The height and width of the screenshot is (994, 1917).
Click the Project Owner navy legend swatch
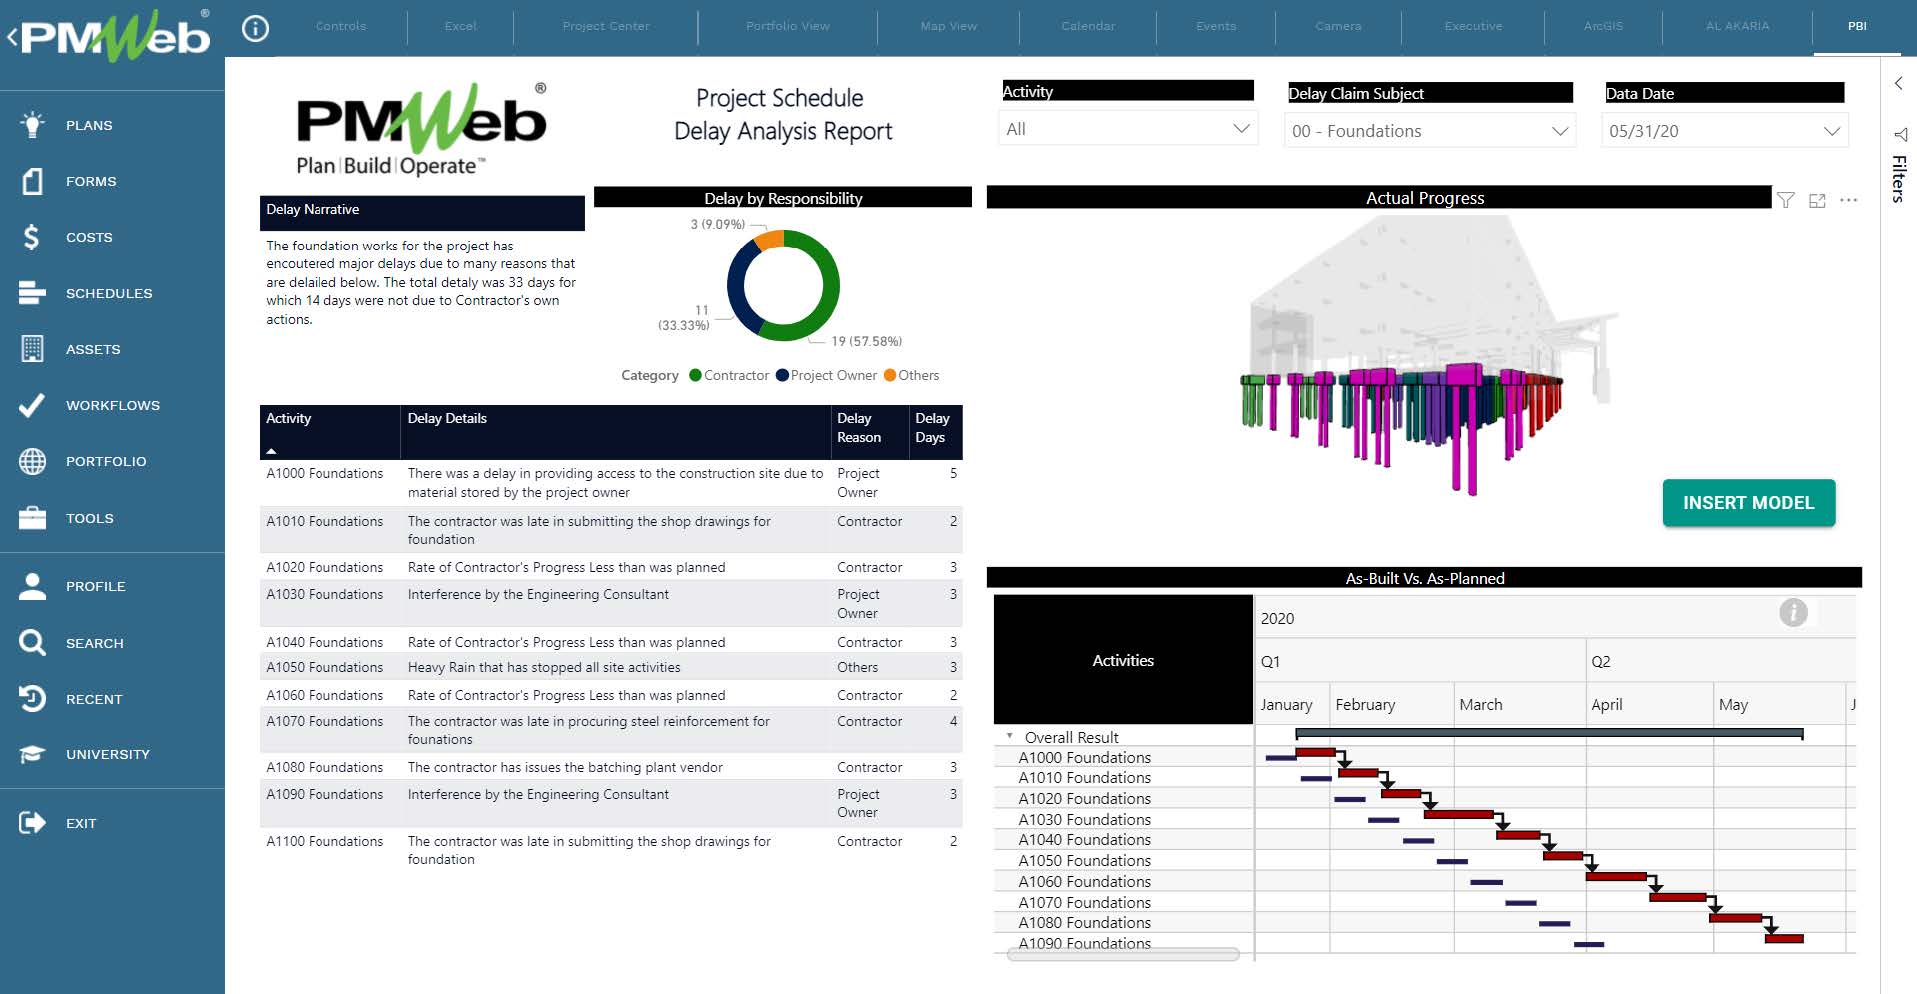point(782,375)
